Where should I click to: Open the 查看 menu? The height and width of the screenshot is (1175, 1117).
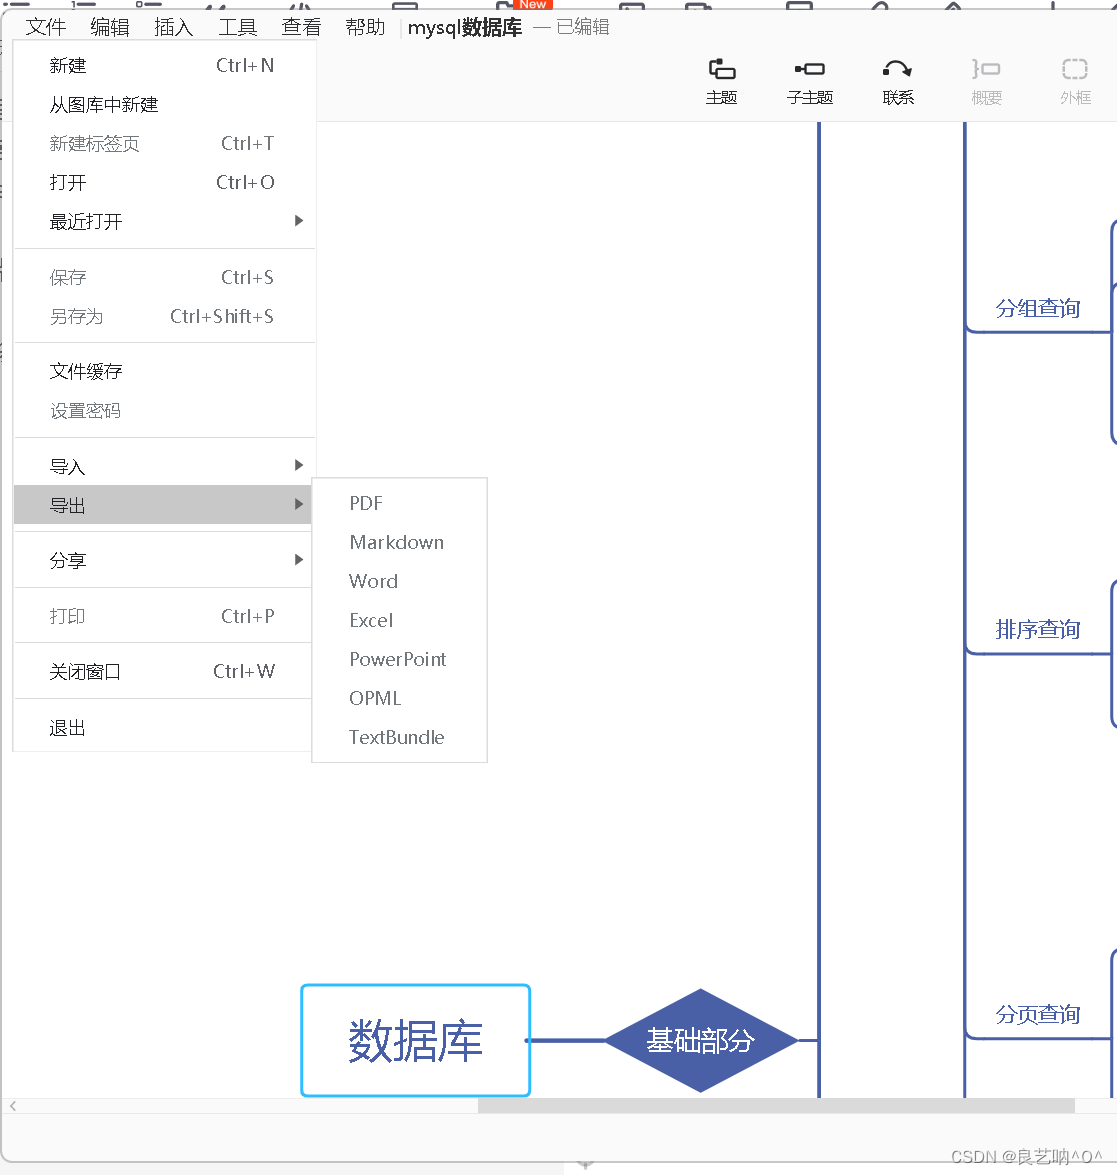coord(301,27)
